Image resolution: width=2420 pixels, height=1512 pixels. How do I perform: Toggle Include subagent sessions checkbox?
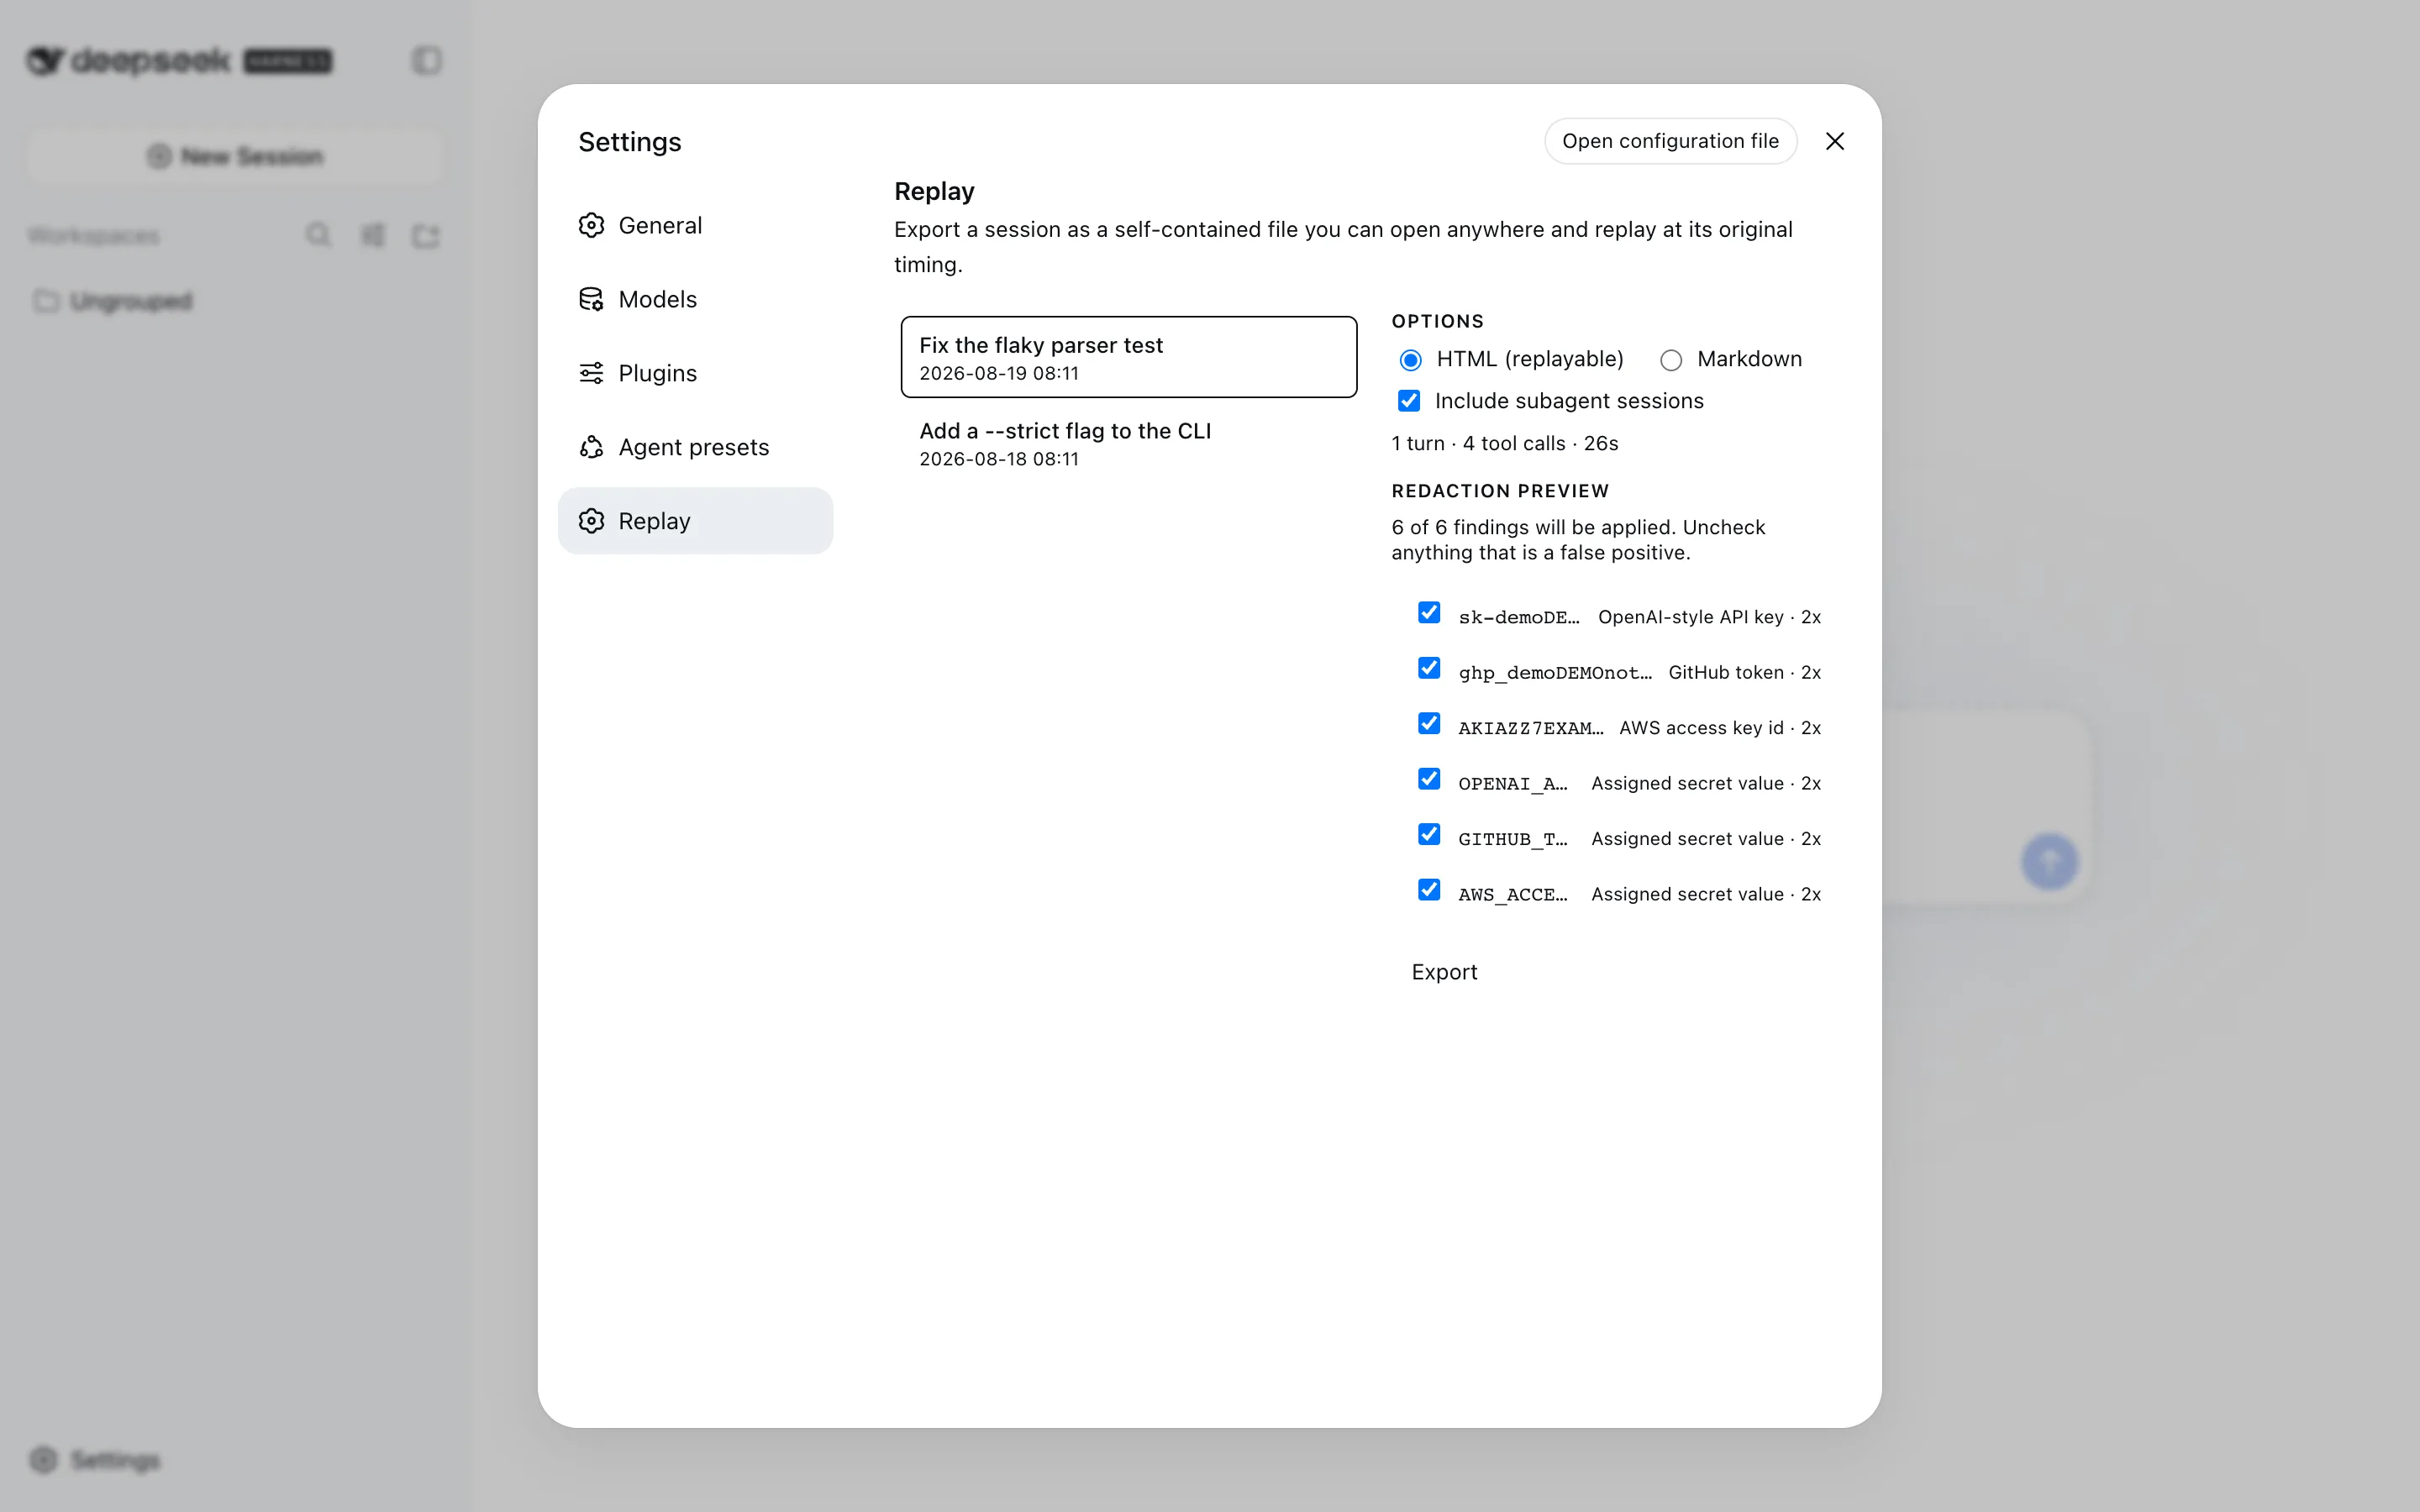1409,401
